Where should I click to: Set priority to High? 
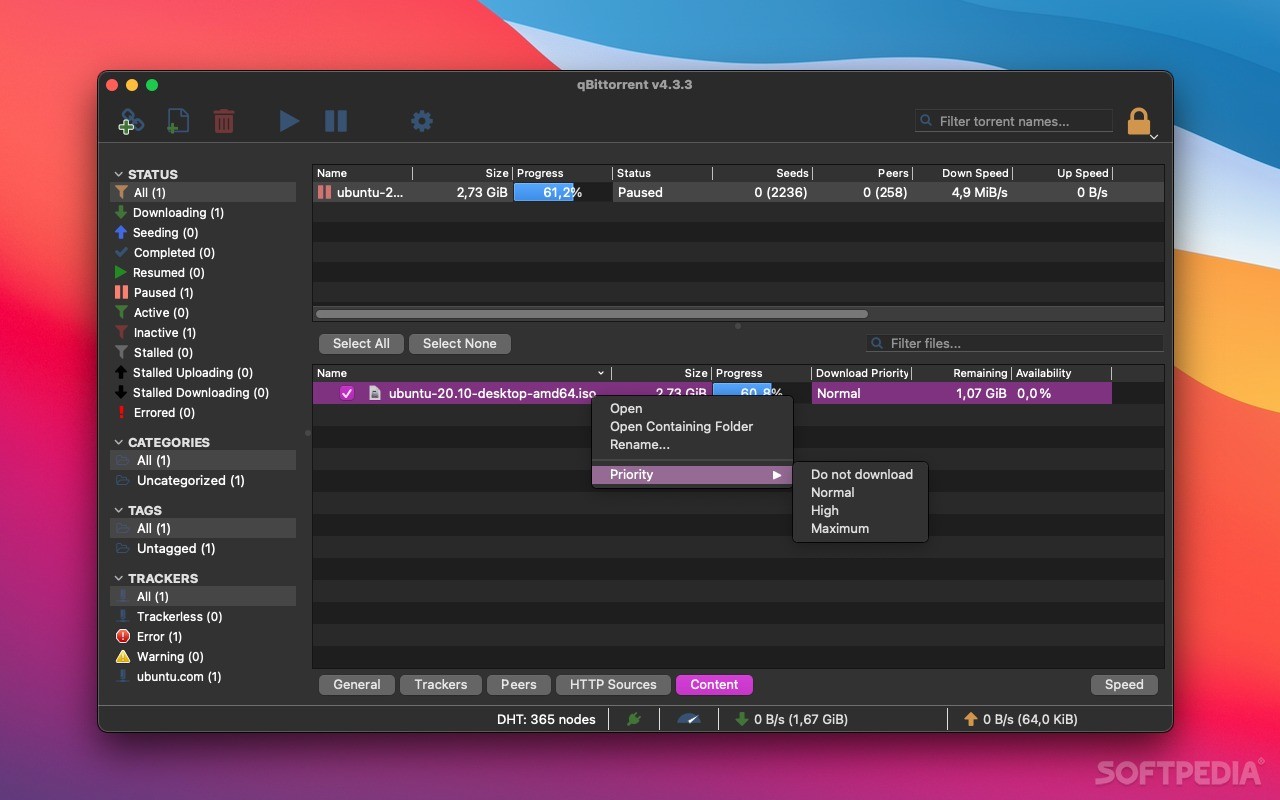pyautogui.click(x=861, y=510)
